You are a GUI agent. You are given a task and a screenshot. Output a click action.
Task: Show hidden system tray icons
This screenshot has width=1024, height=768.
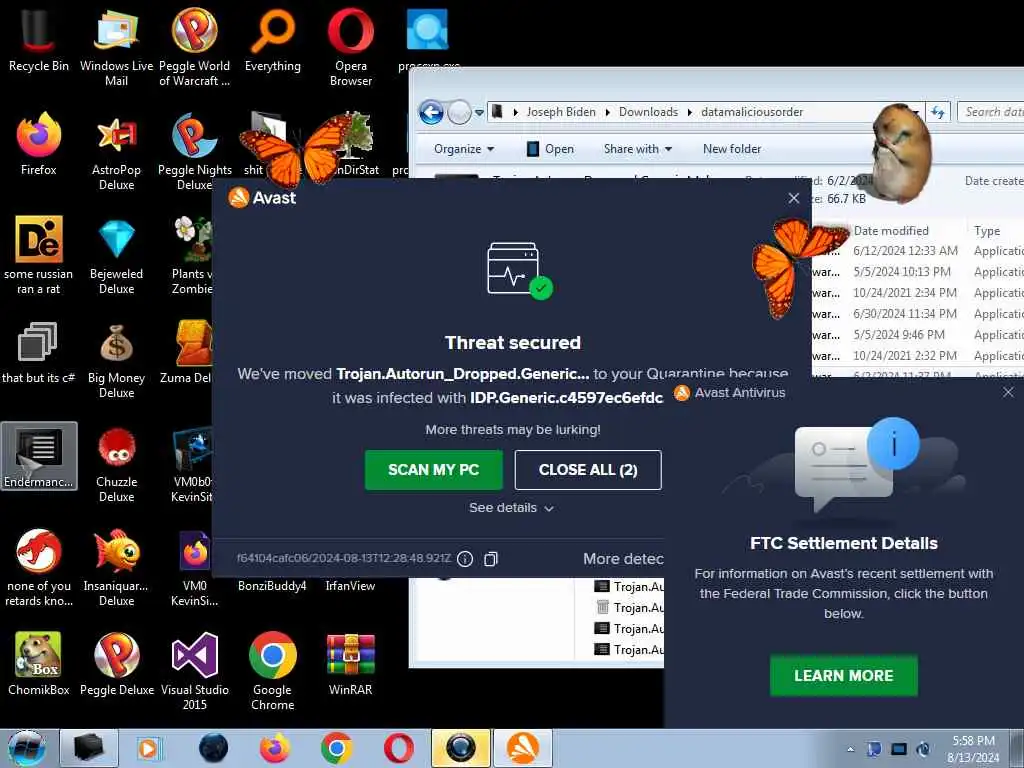click(x=850, y=749)
